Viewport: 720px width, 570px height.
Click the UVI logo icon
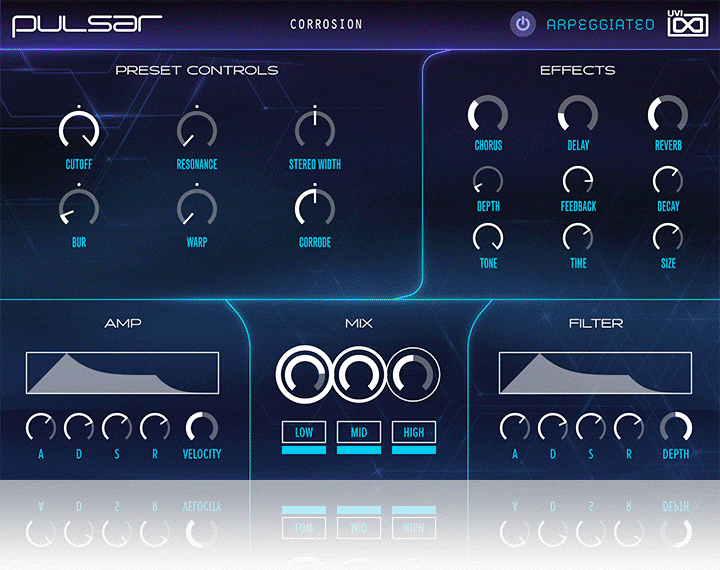pos(688,23)
